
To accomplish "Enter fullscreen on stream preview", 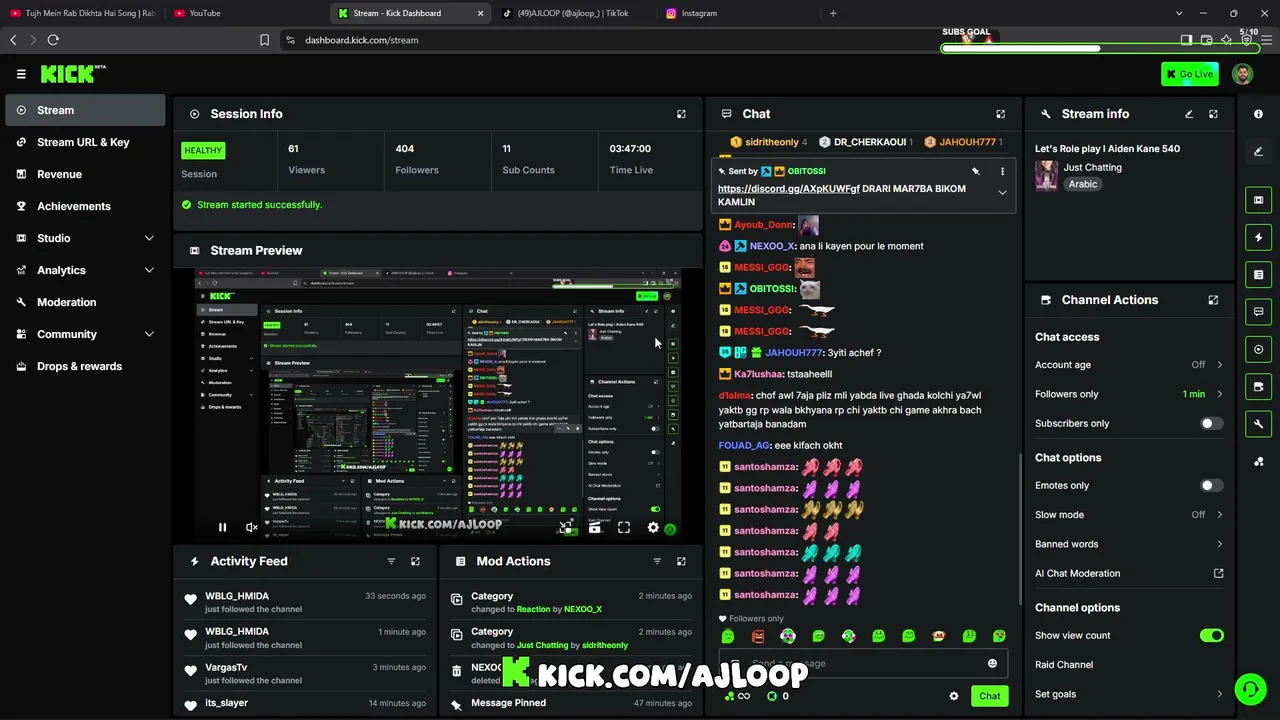I will (x=624, y=527).
